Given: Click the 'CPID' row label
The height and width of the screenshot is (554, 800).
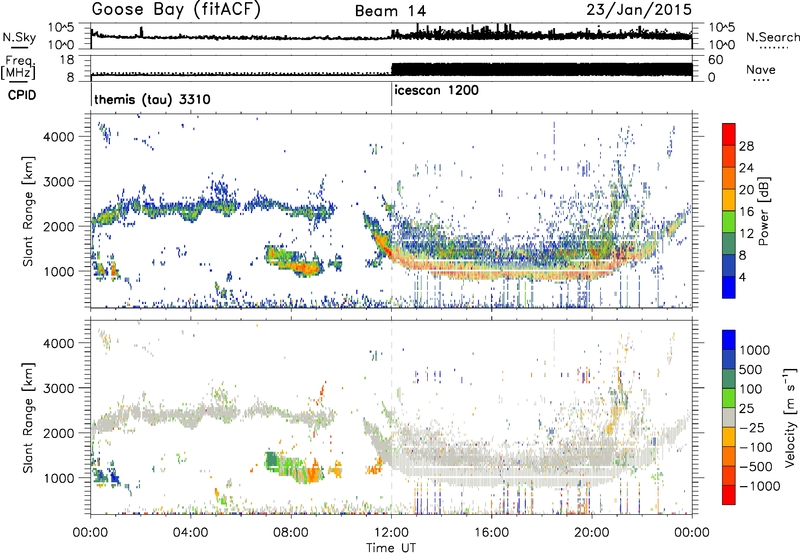Looking at the screenshot, I should click(22, 95).
